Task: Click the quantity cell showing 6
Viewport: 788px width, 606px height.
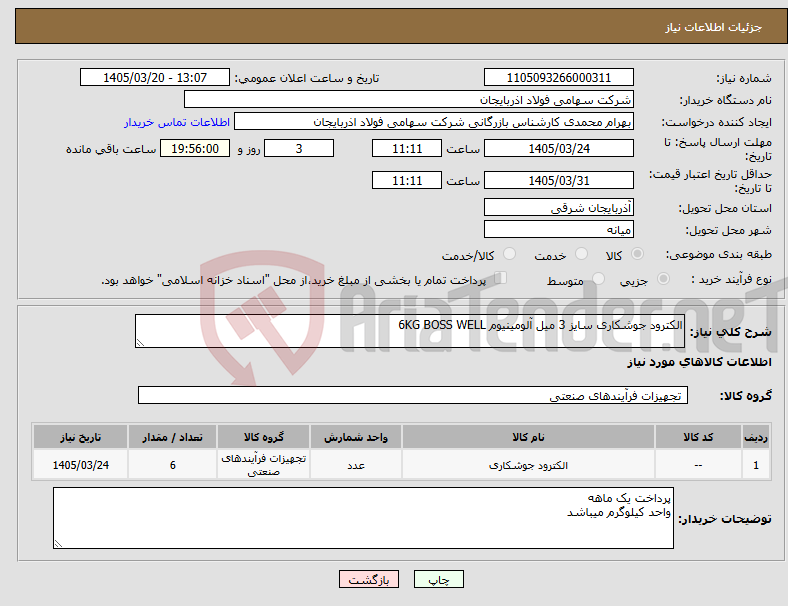Action: 172,465
